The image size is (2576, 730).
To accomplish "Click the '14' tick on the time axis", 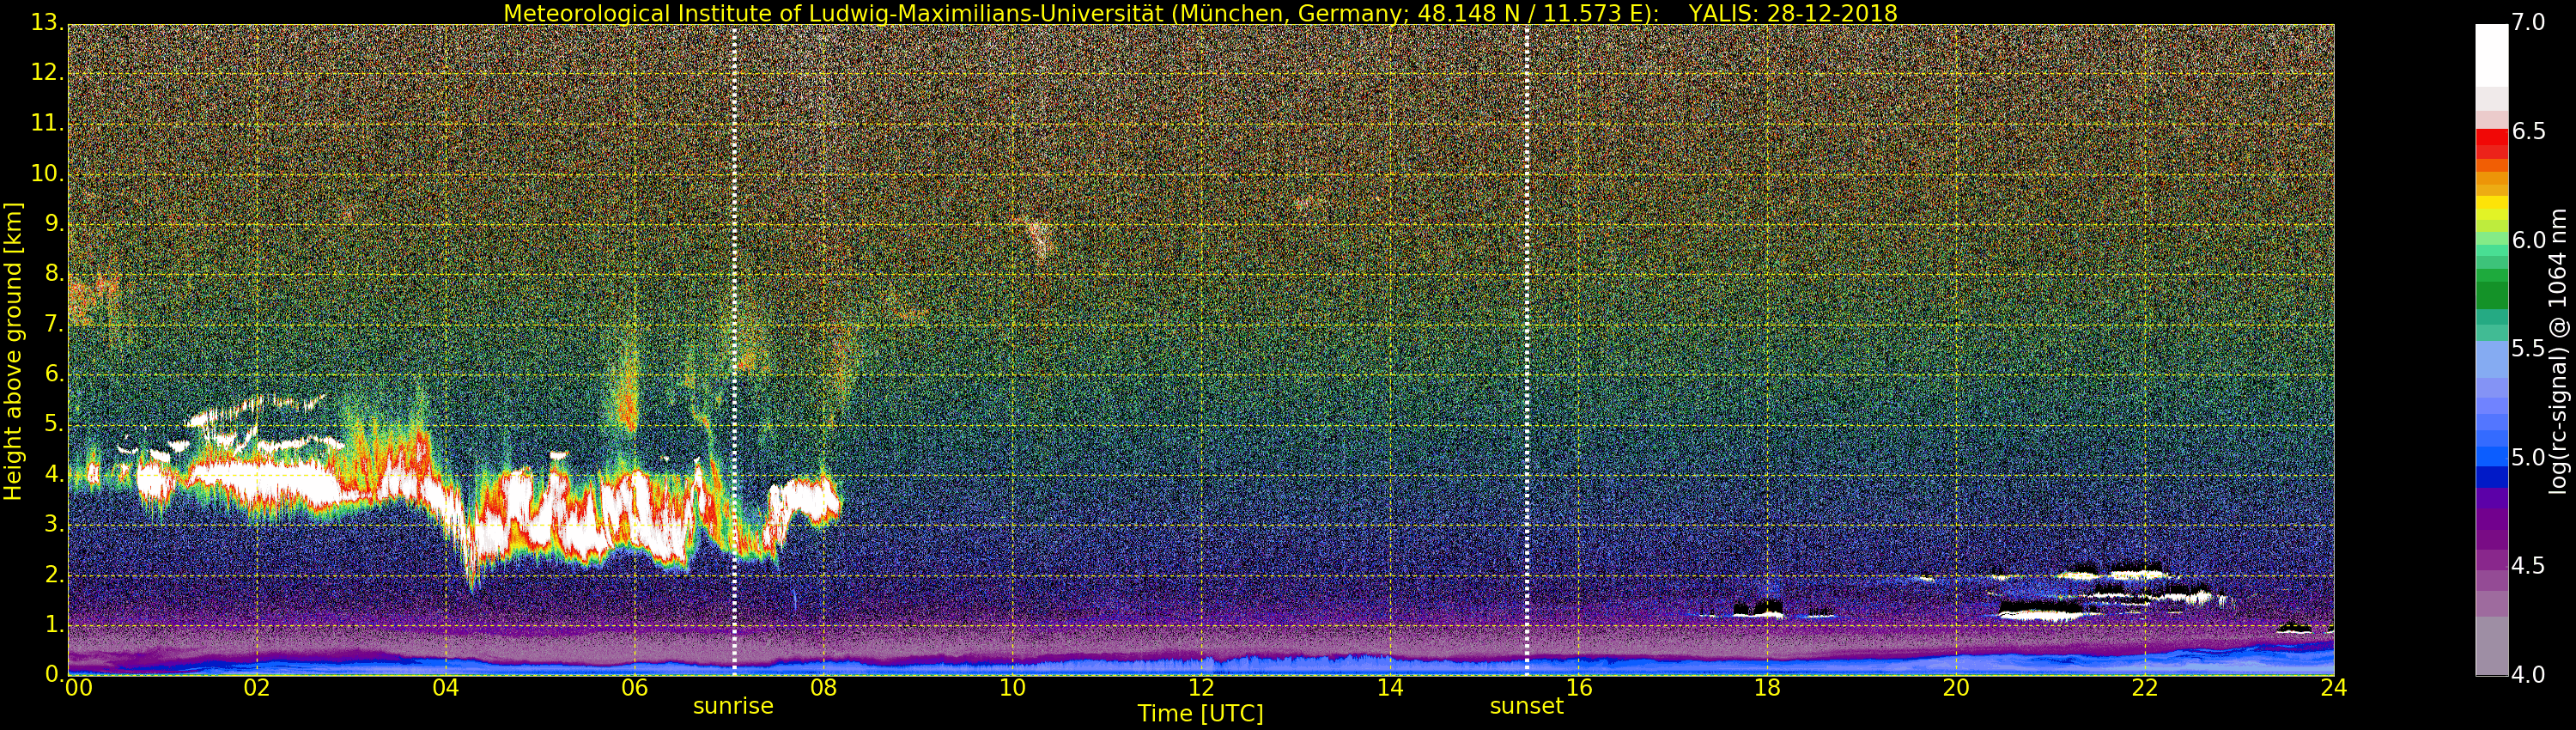I will click(1390, 688).
